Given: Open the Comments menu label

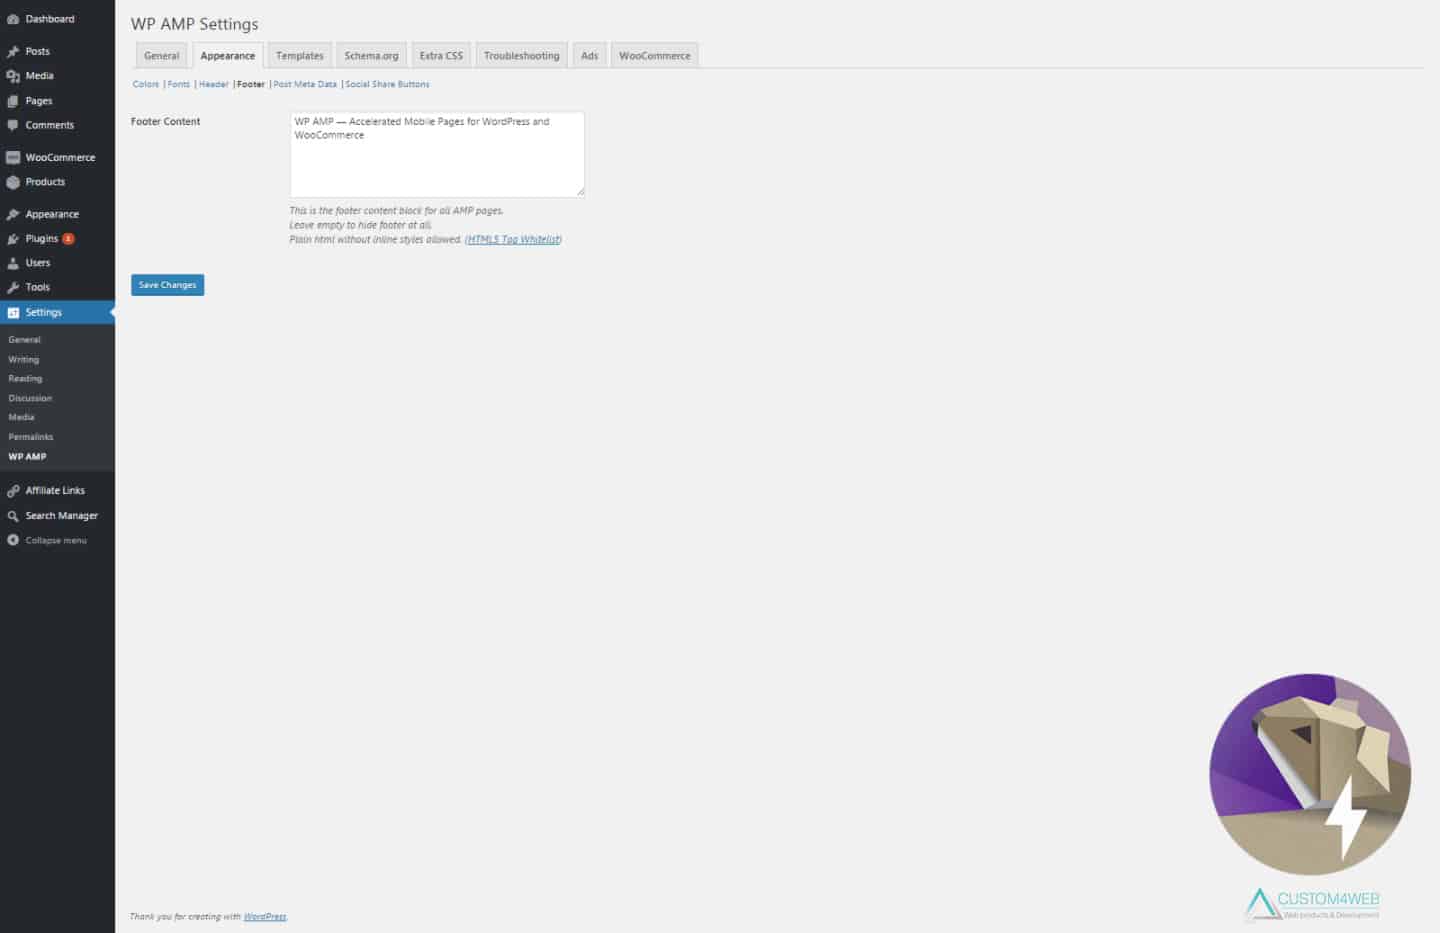Looking at the screenshot, I should pos(50,125).
